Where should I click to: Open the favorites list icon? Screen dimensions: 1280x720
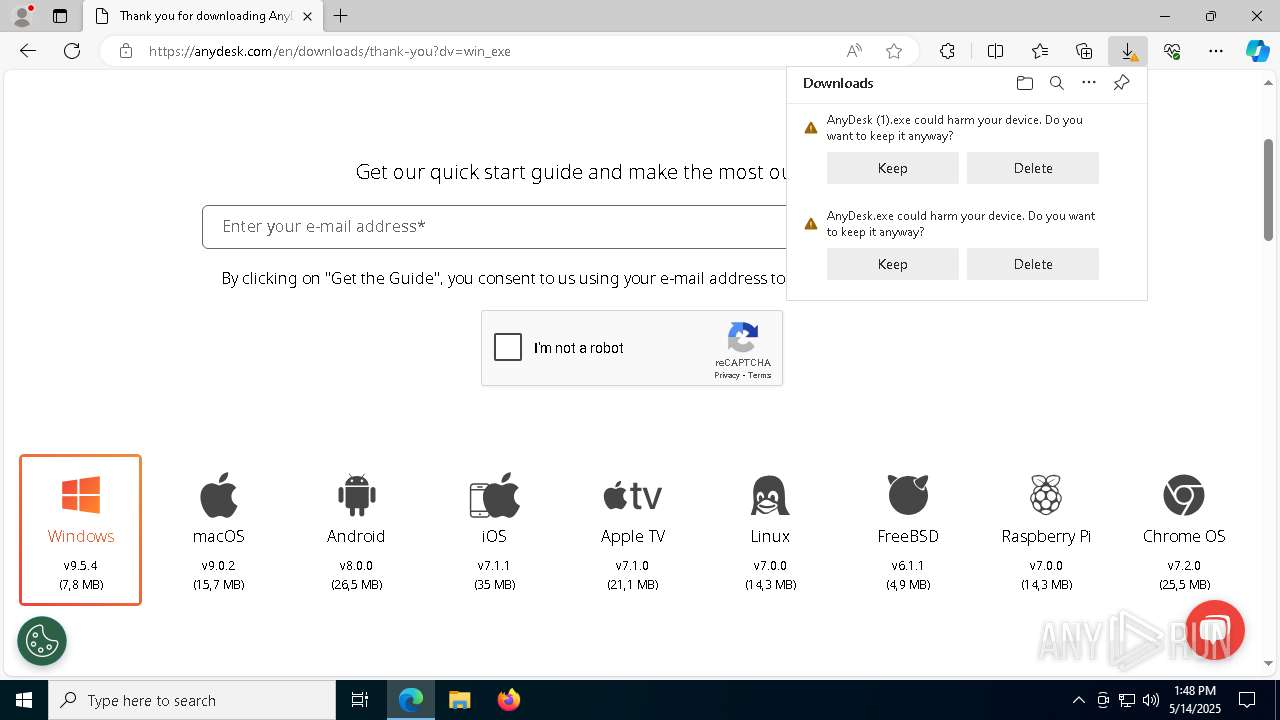click(x=1040, y=51)
